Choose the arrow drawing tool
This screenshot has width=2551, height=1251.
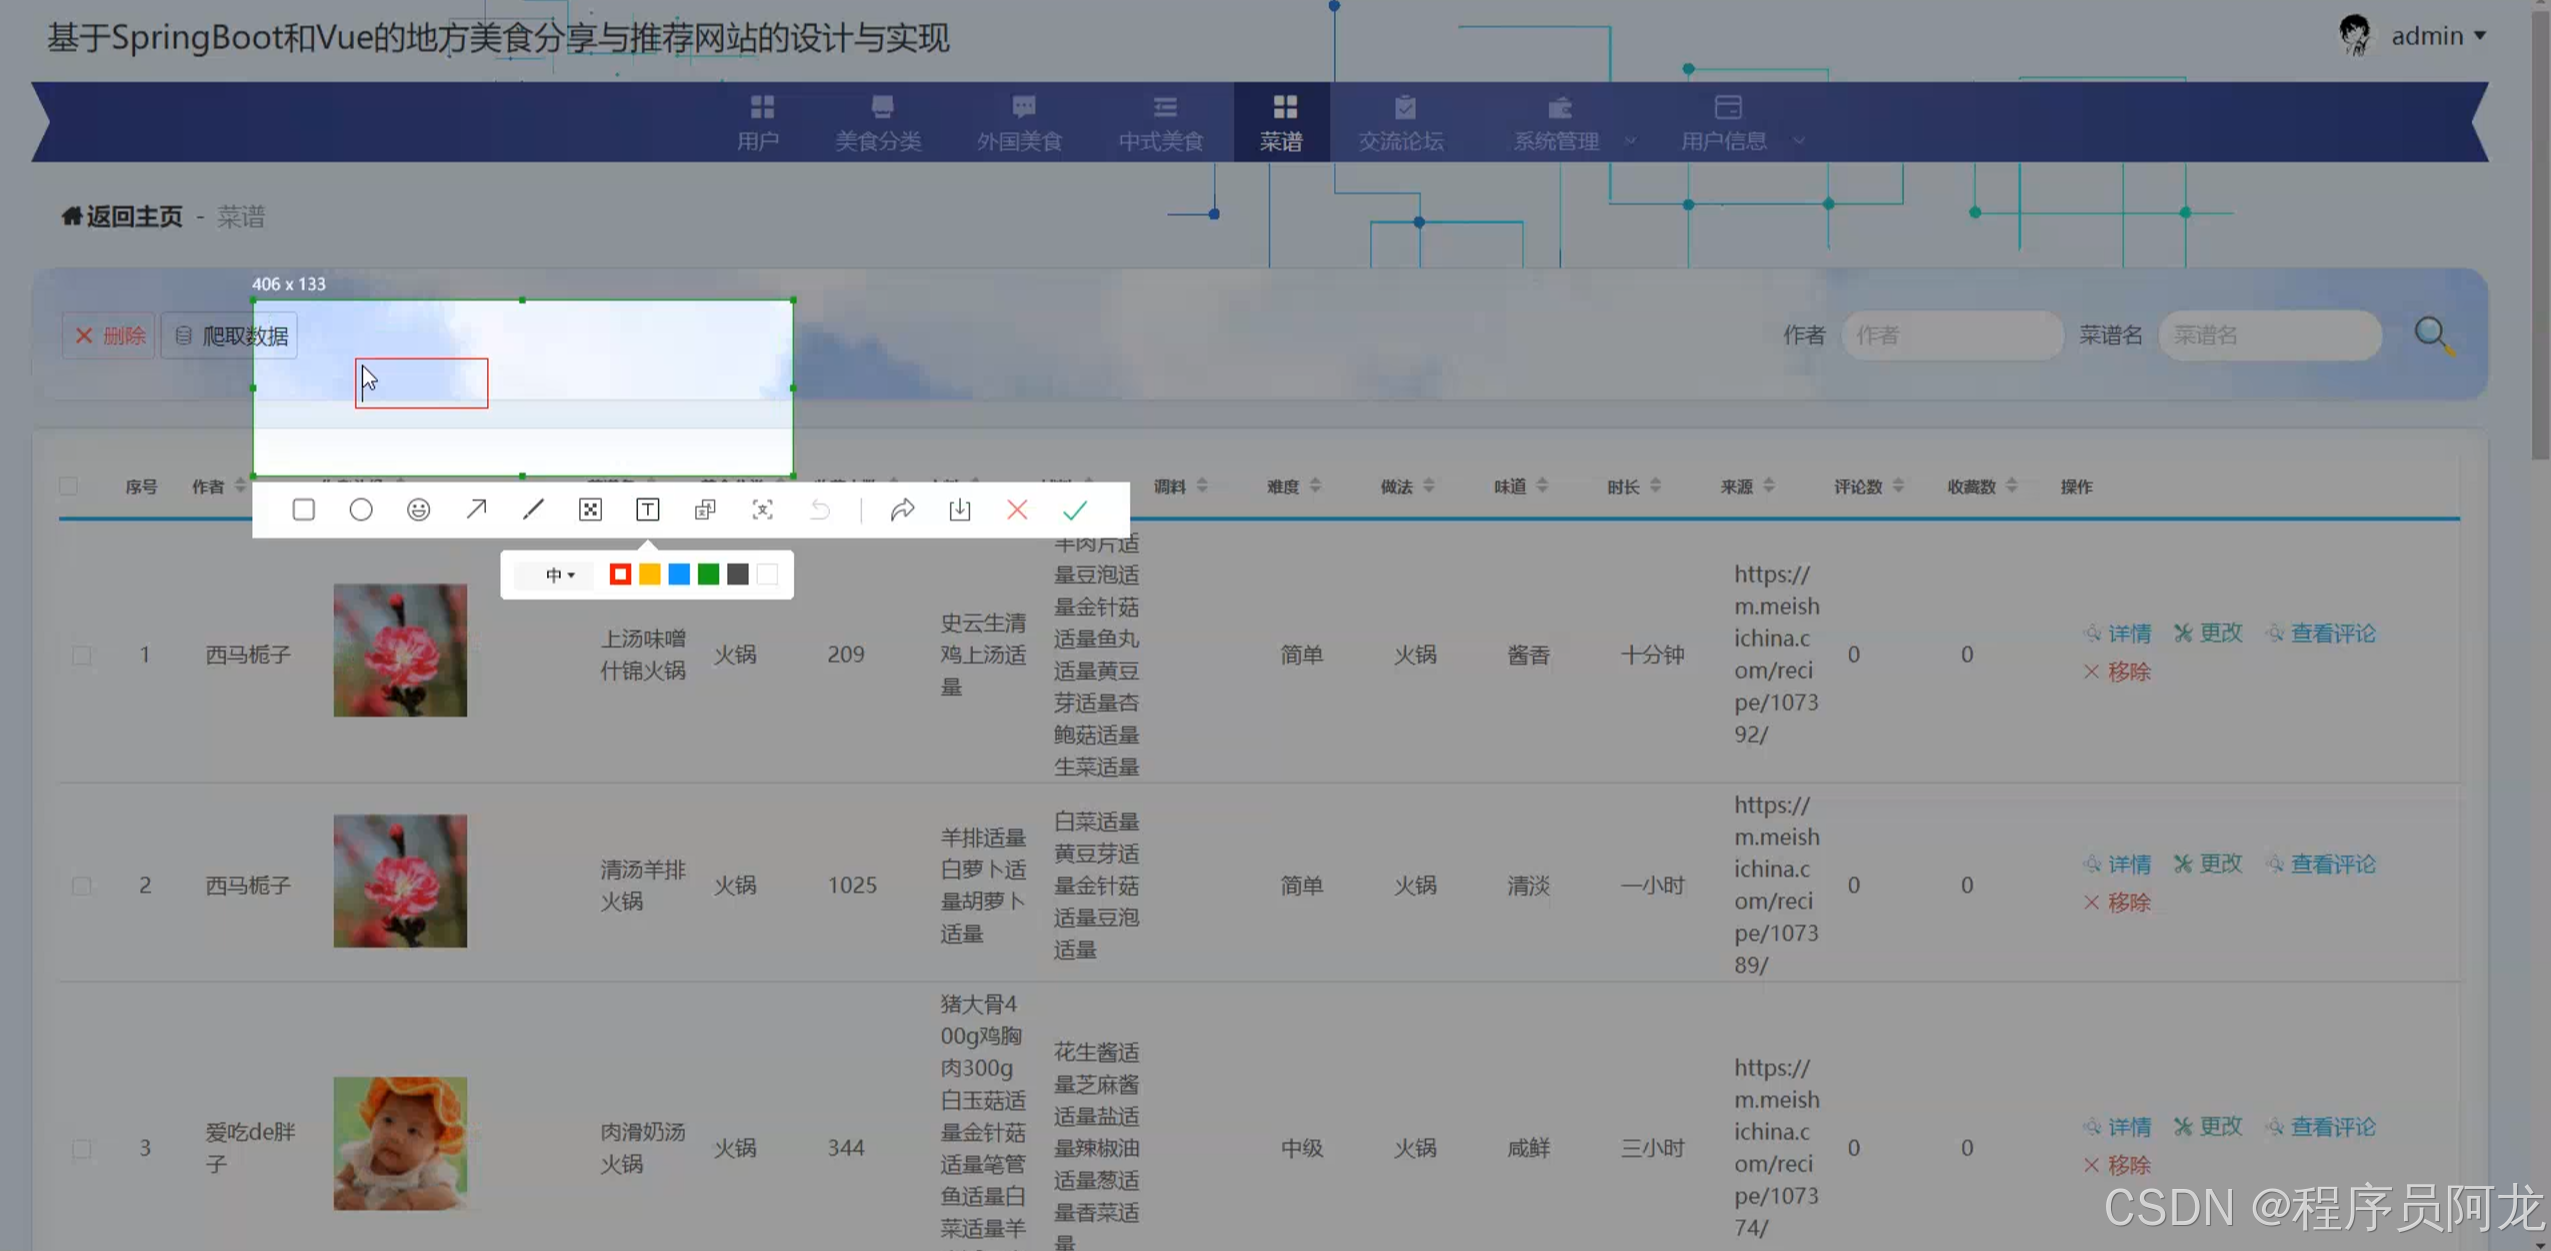tap(476, 510)
